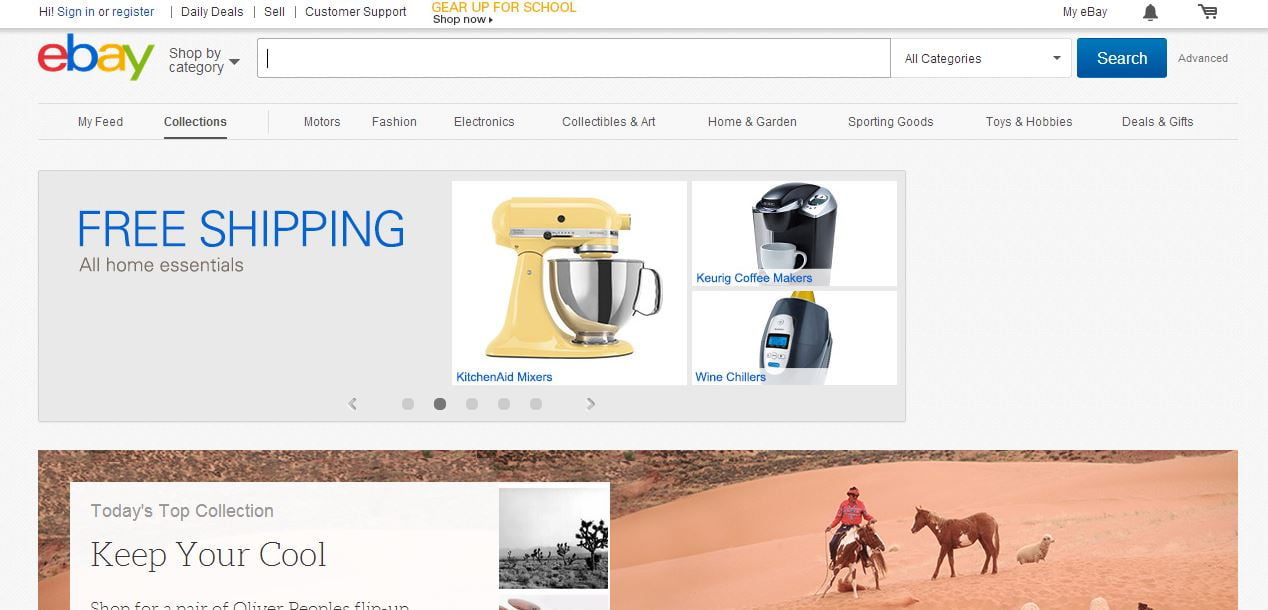
Task: Open the shopping cart icon
Action: pyautogui.click(x=1208, y=12)
